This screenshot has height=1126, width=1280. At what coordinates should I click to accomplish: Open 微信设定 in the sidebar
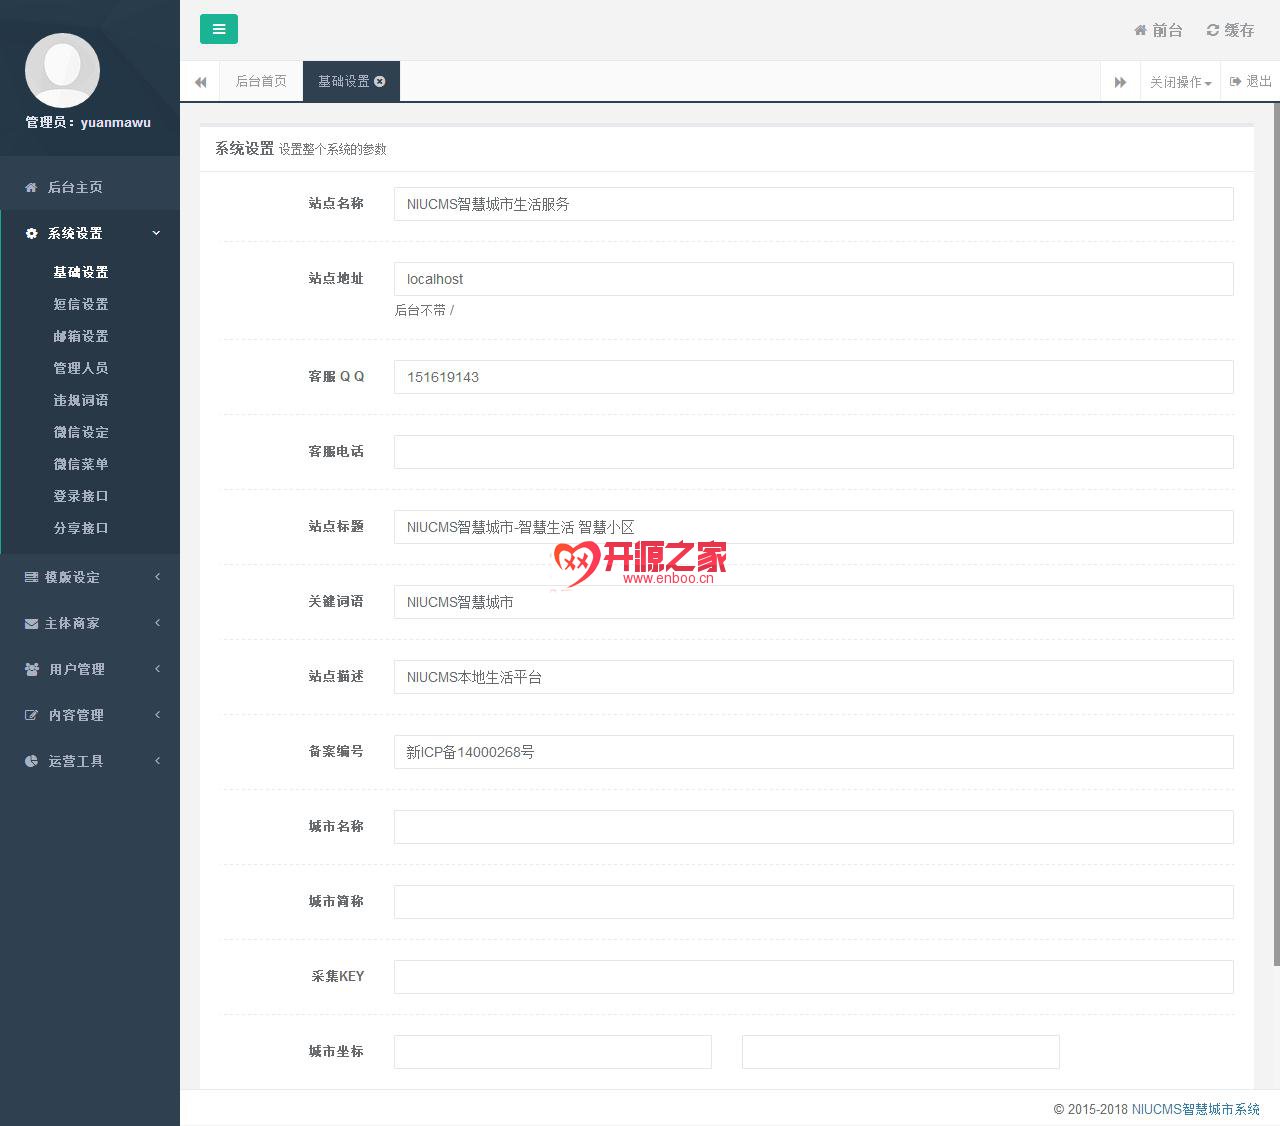tap(81, 432)
